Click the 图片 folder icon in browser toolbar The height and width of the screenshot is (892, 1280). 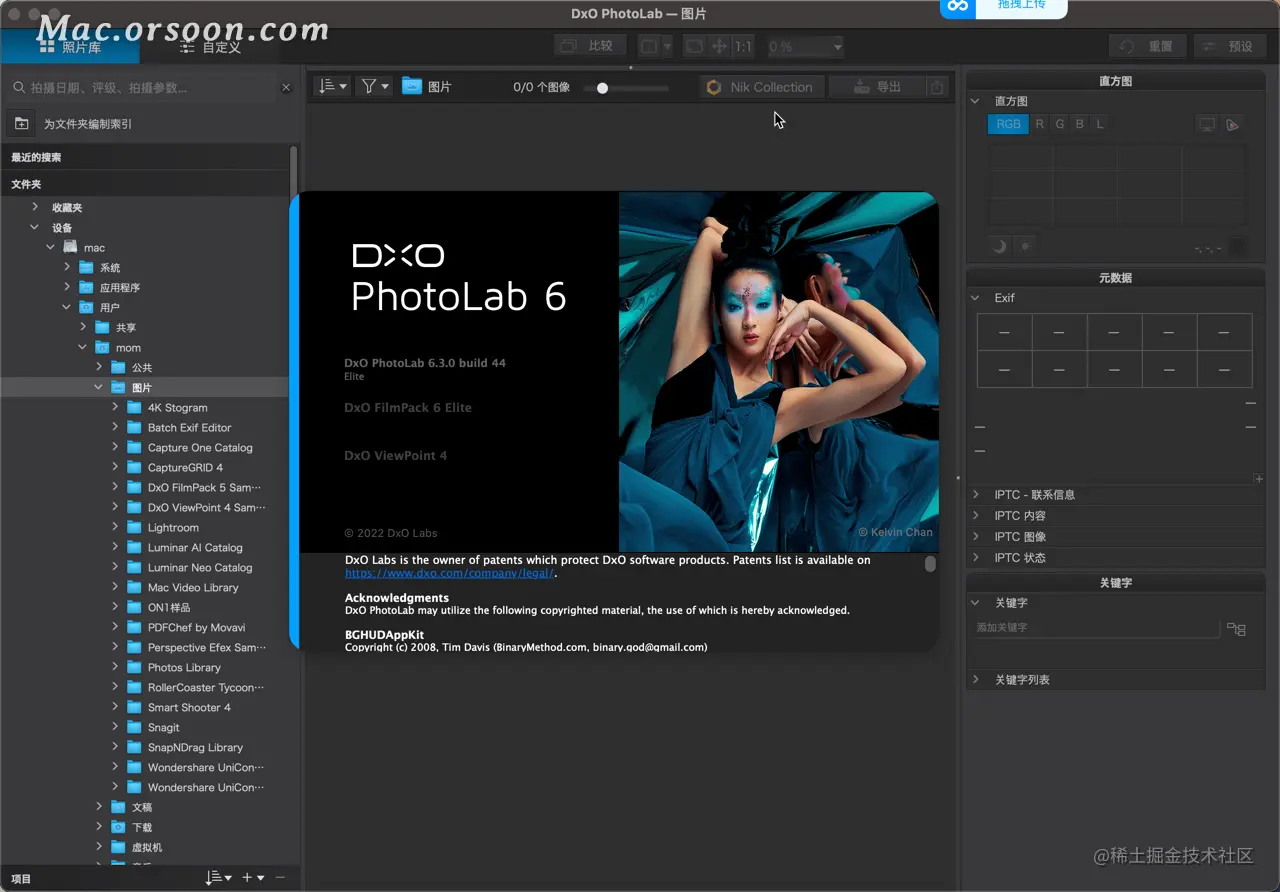(x=412, y=86)
